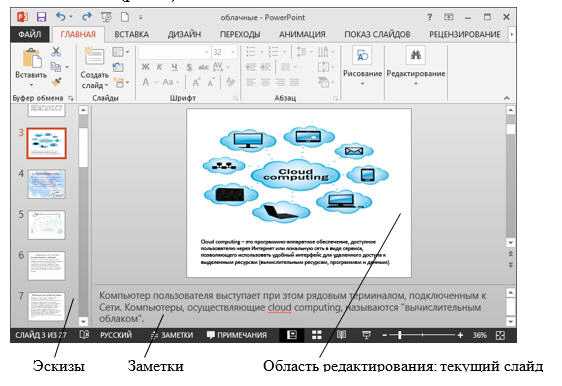
Task: Decrease font size with smaller A
Action: [211, 83]
